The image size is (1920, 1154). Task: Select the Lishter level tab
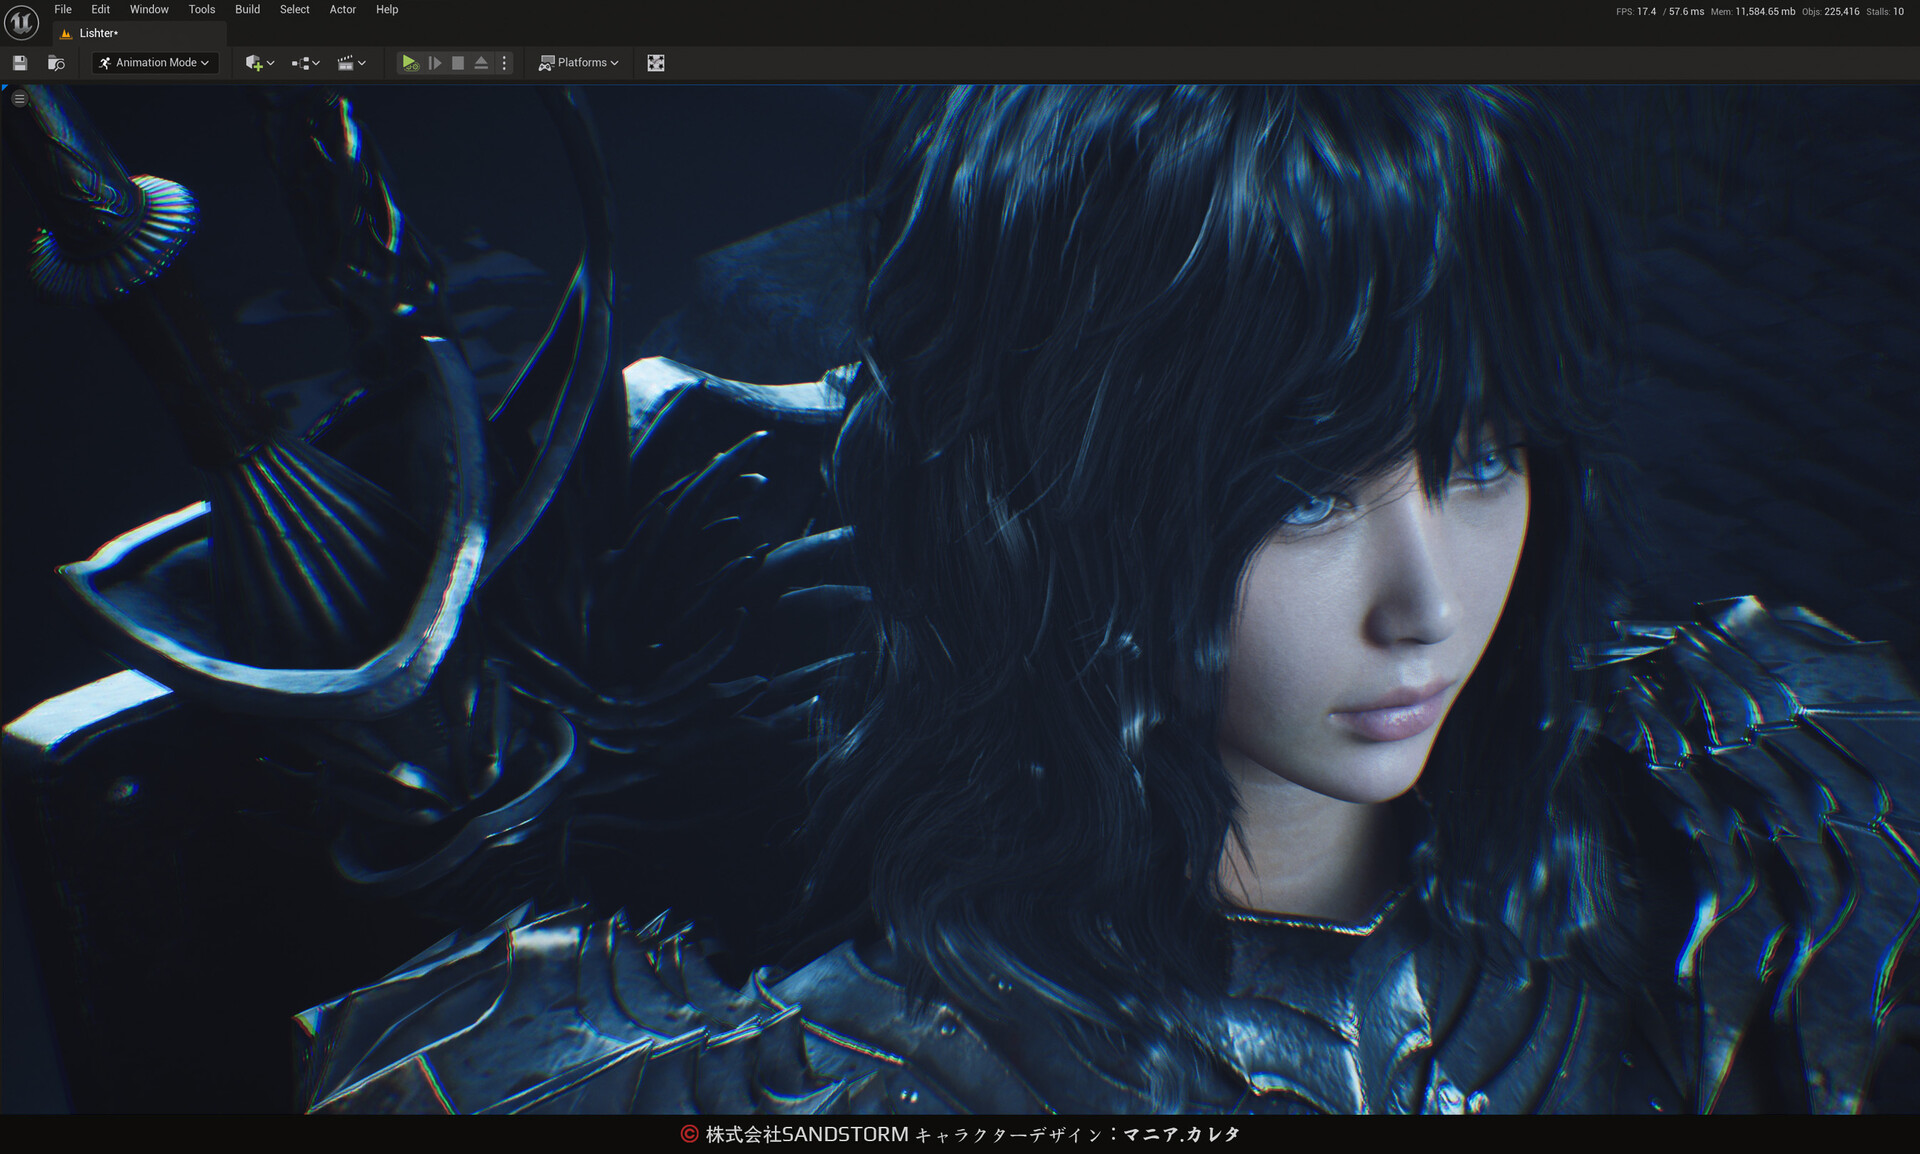pos(99,34)
